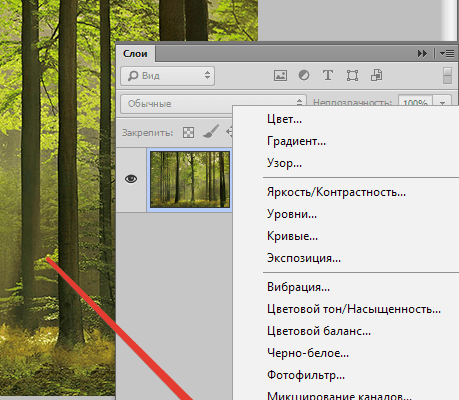Select Цветовой тон/Насыщенность... adjustment

(x=354, y=309)
